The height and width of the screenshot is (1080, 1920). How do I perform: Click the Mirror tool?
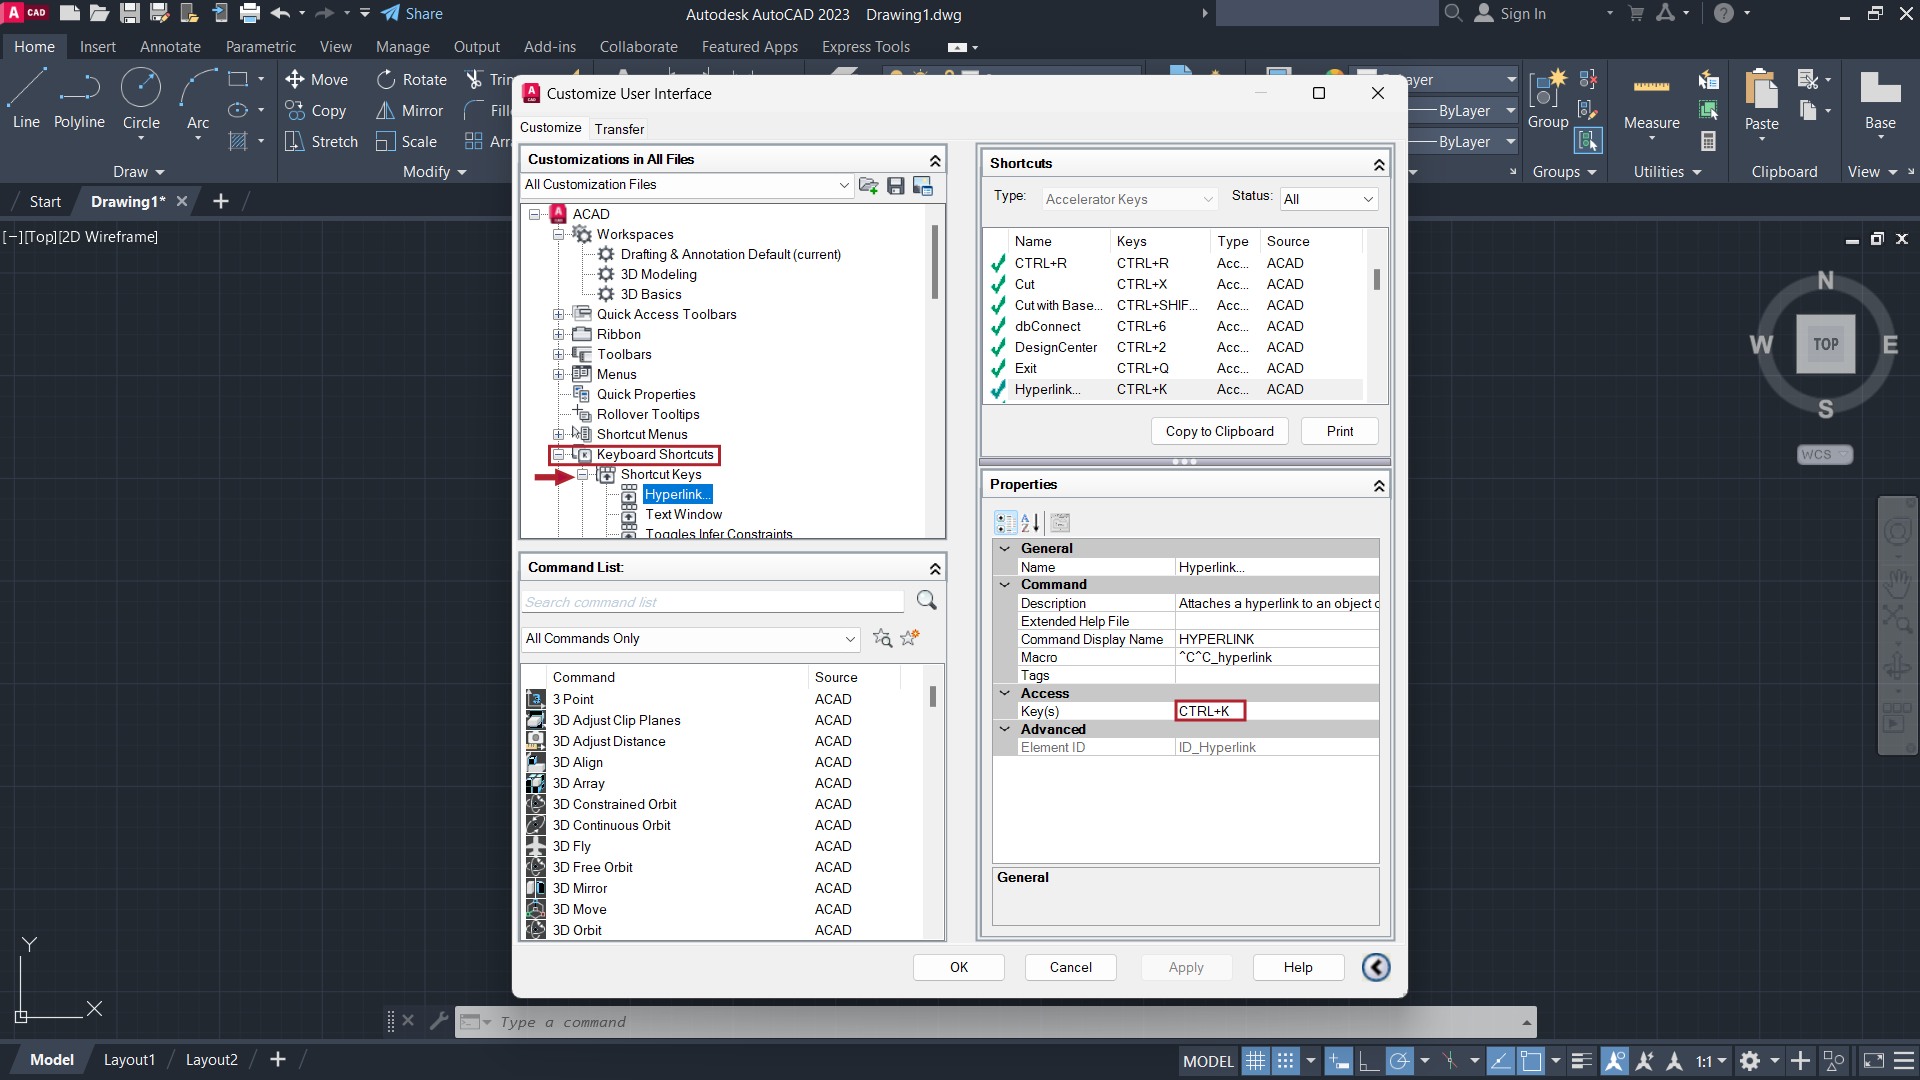tap(409, 110)
